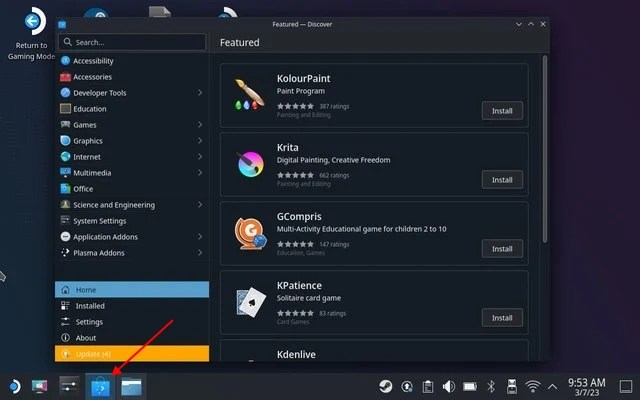Open the removable storage tray icon
640x400 pixels.
point(512,386)
